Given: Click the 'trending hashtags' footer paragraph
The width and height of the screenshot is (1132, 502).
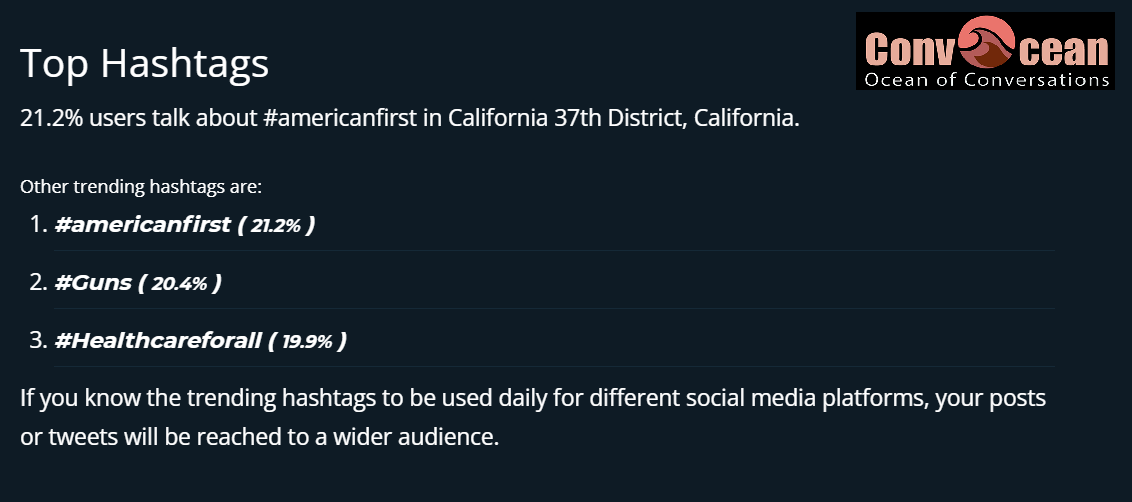Looking at the screenshot, I should pos(533,417).
